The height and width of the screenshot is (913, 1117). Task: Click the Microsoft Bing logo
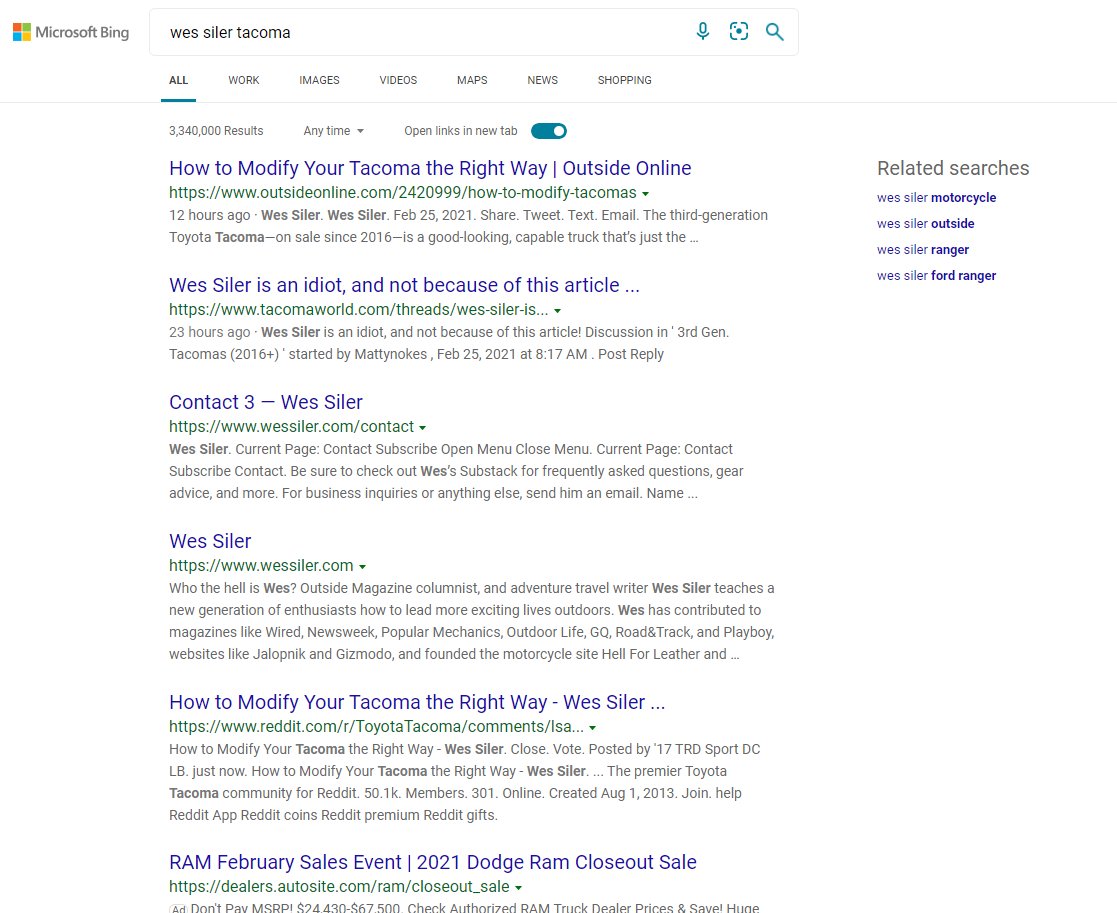(71, 32)
